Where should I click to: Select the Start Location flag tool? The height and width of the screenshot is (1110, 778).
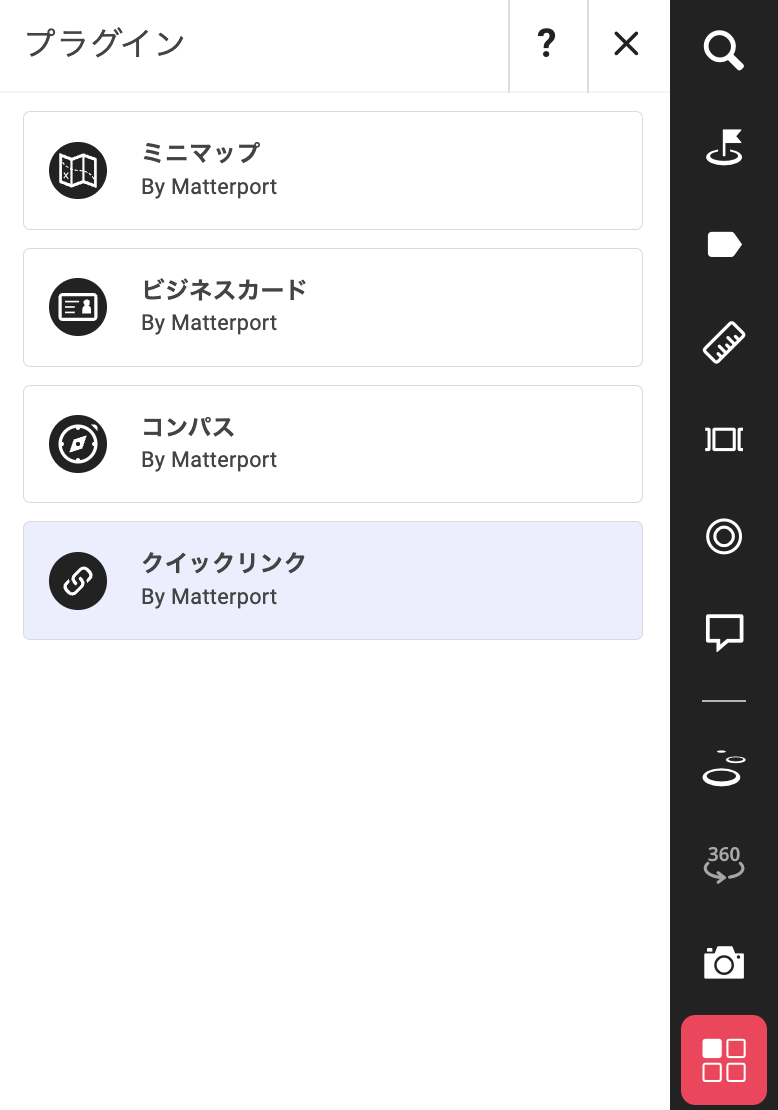(723, 147)
